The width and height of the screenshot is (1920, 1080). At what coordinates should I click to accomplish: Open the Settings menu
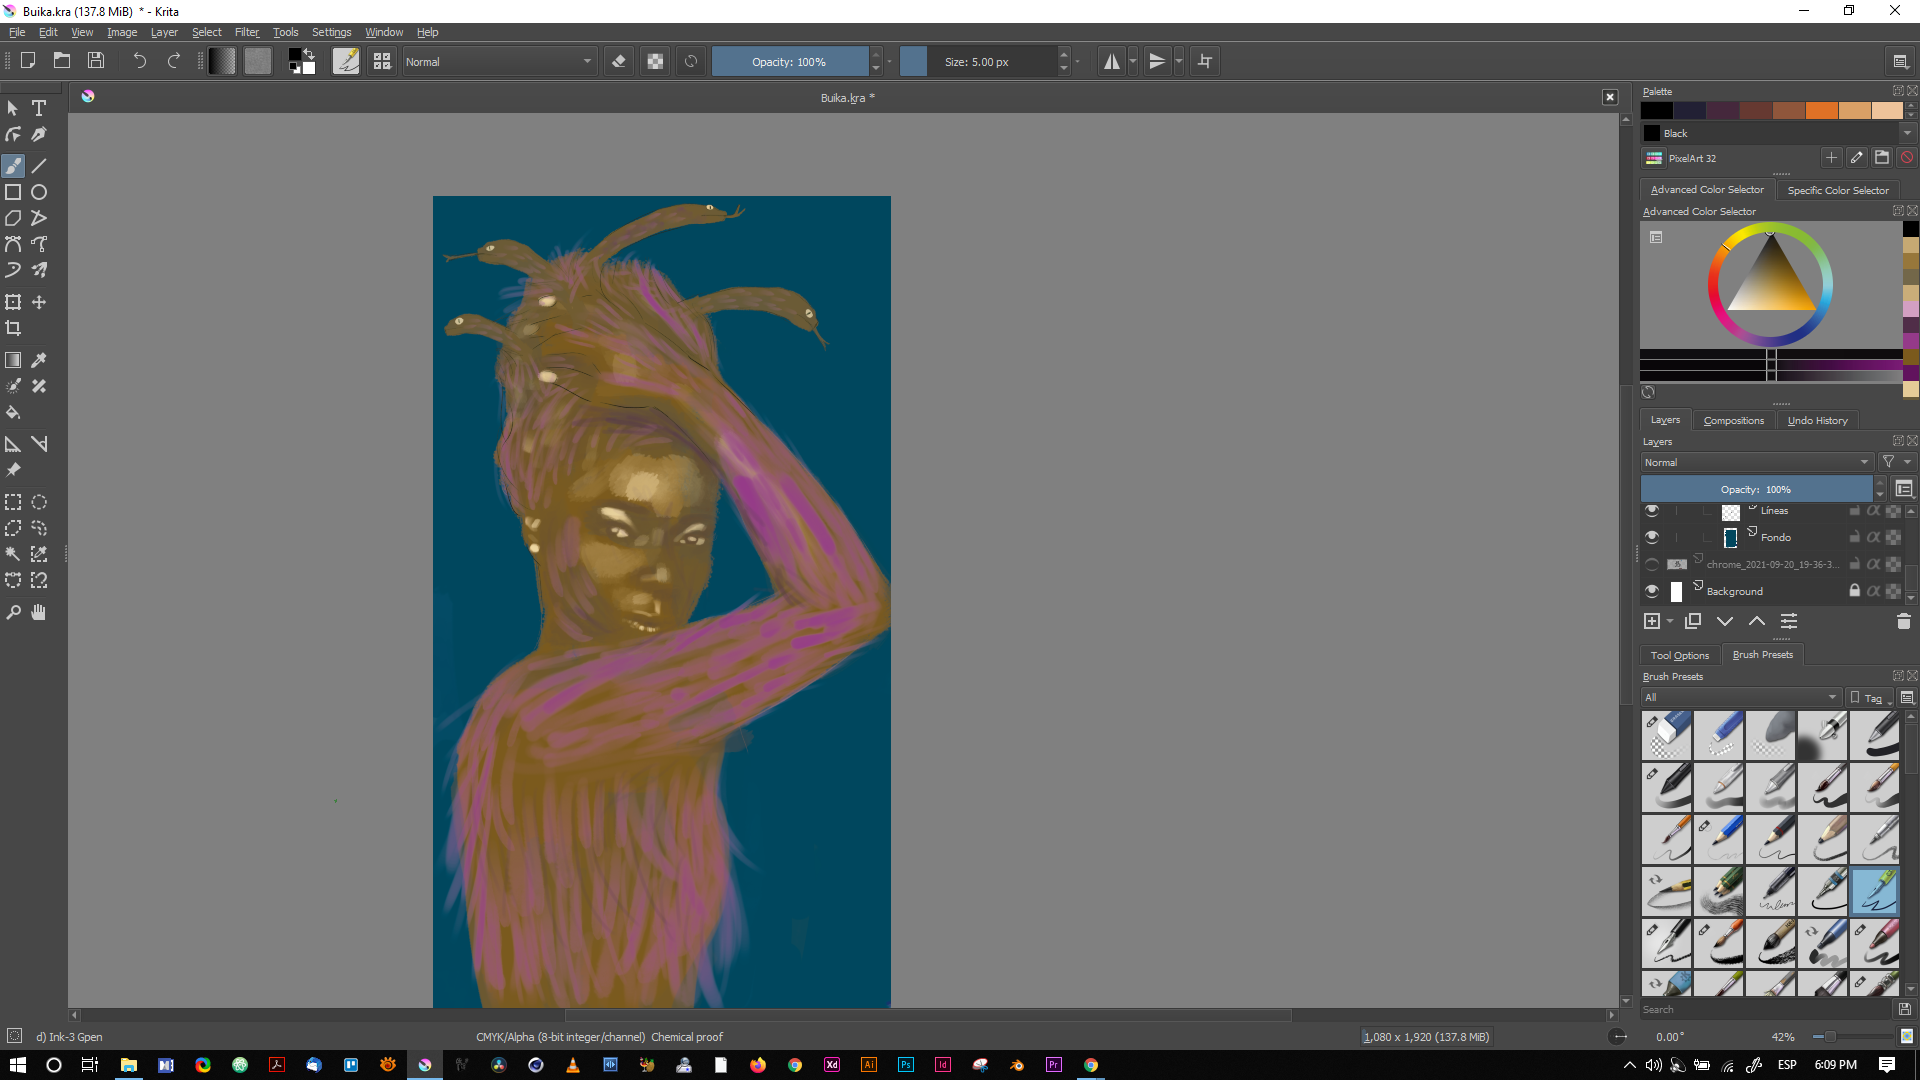331,32
